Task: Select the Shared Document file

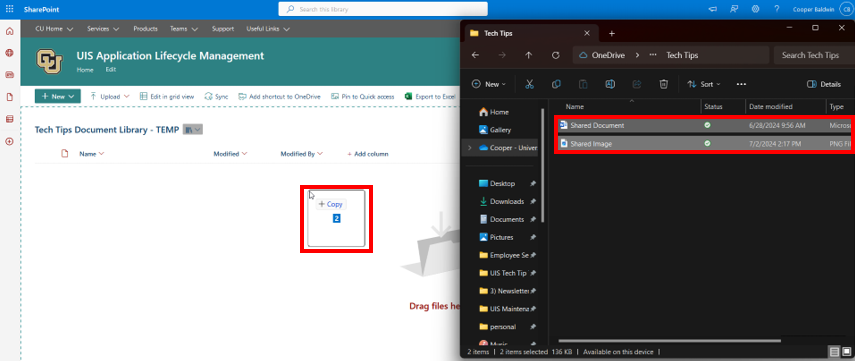Action: tap(703, 125)
